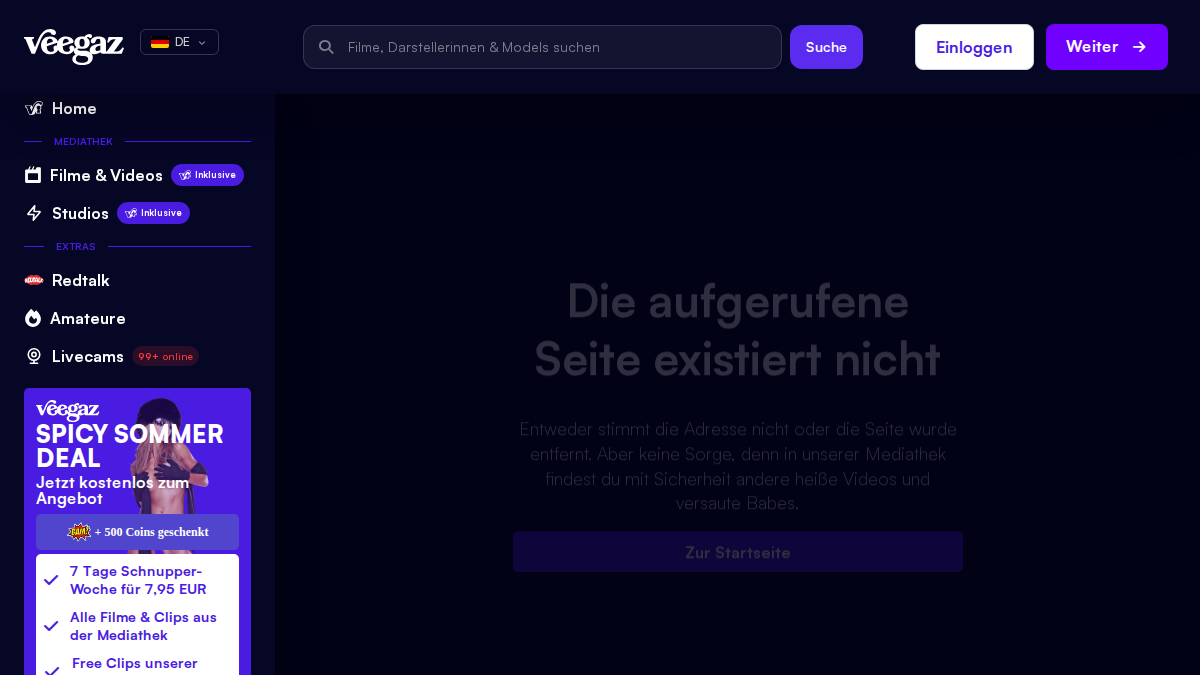Click the arrow icon in Weiter button
The width and height of the screenshot is (1200, 675).
point(1139,47)
